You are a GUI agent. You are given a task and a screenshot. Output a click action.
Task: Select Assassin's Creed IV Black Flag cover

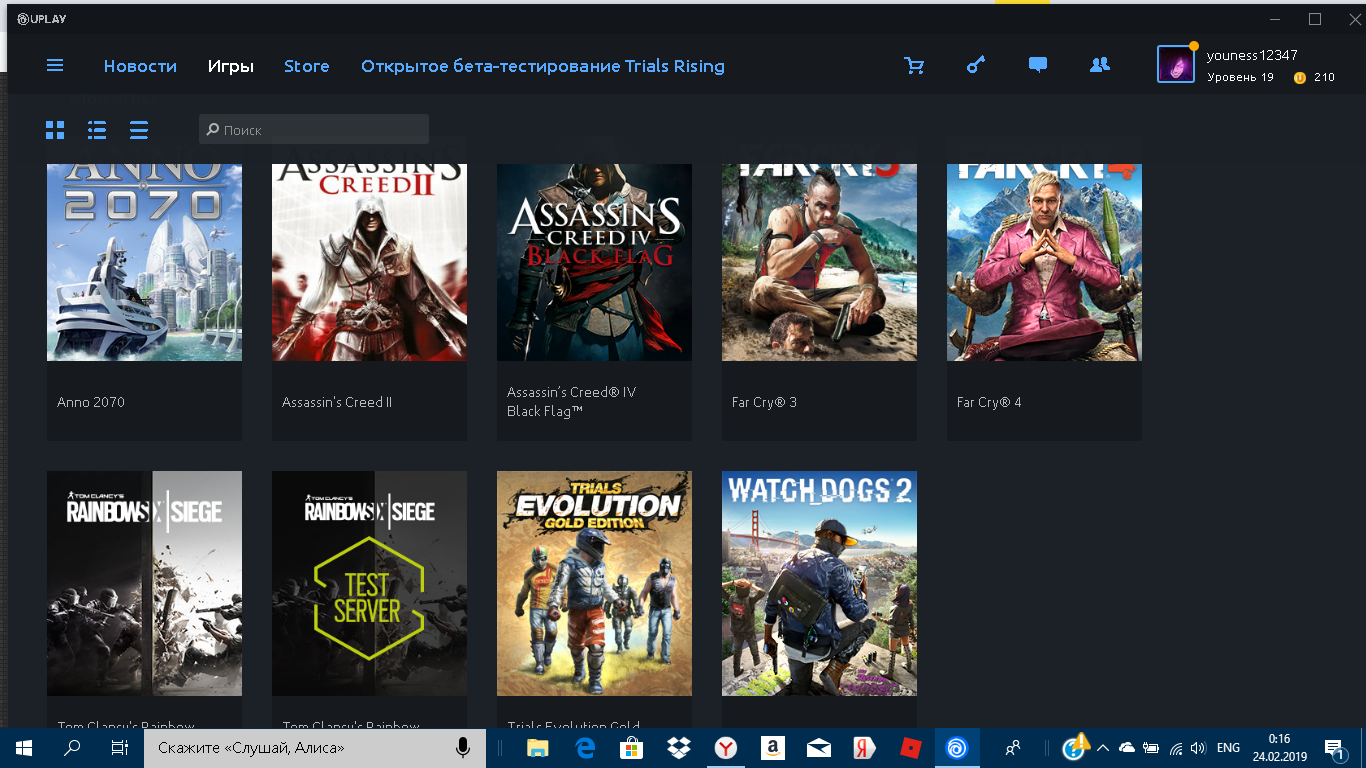click(594, 262)
